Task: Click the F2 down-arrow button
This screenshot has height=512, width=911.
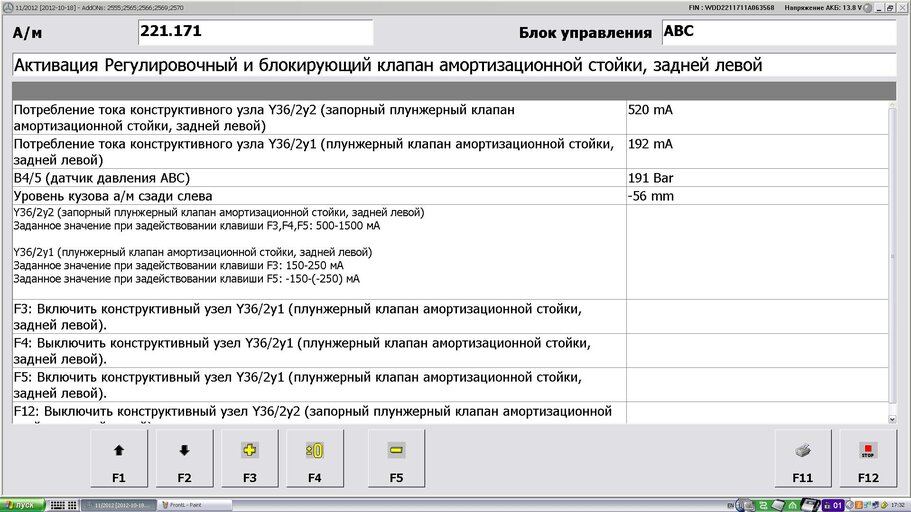Action: tap(184, 459)
